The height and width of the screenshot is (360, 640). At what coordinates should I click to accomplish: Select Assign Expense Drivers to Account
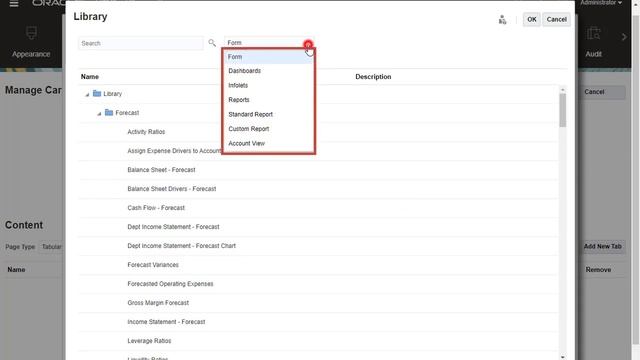click(x=174, y=151)
